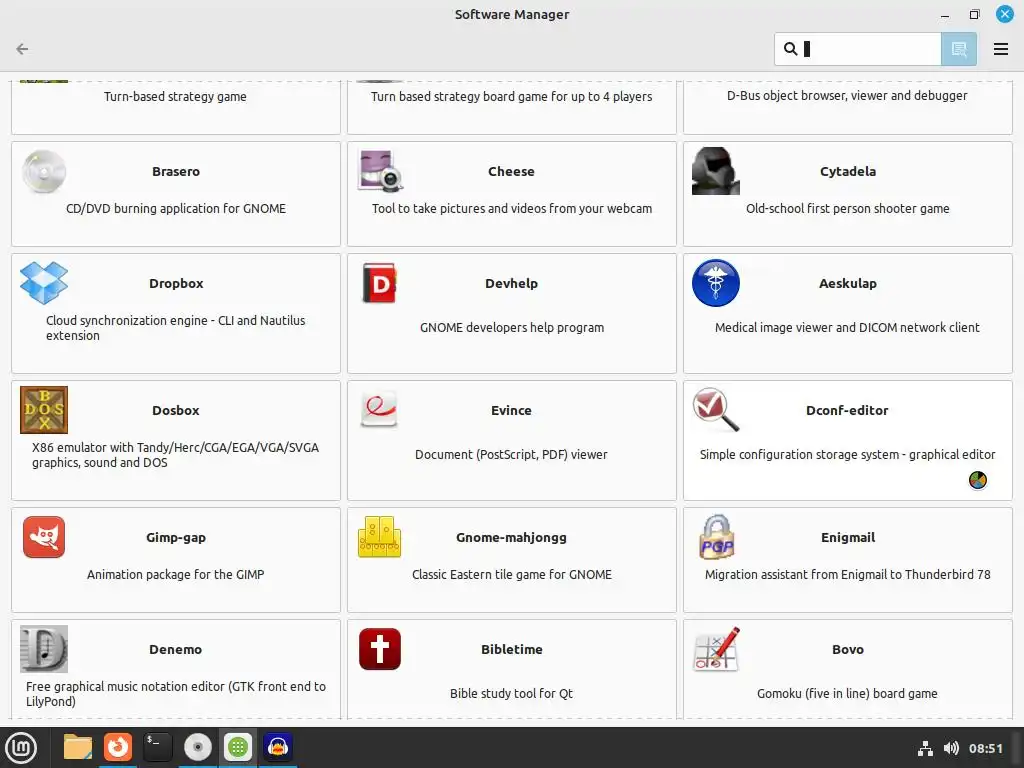Click 'Migration assistant from Enigmail' description
Image resolution: width=1024 pixels, height=768 pixels.
tap(848, 575)
